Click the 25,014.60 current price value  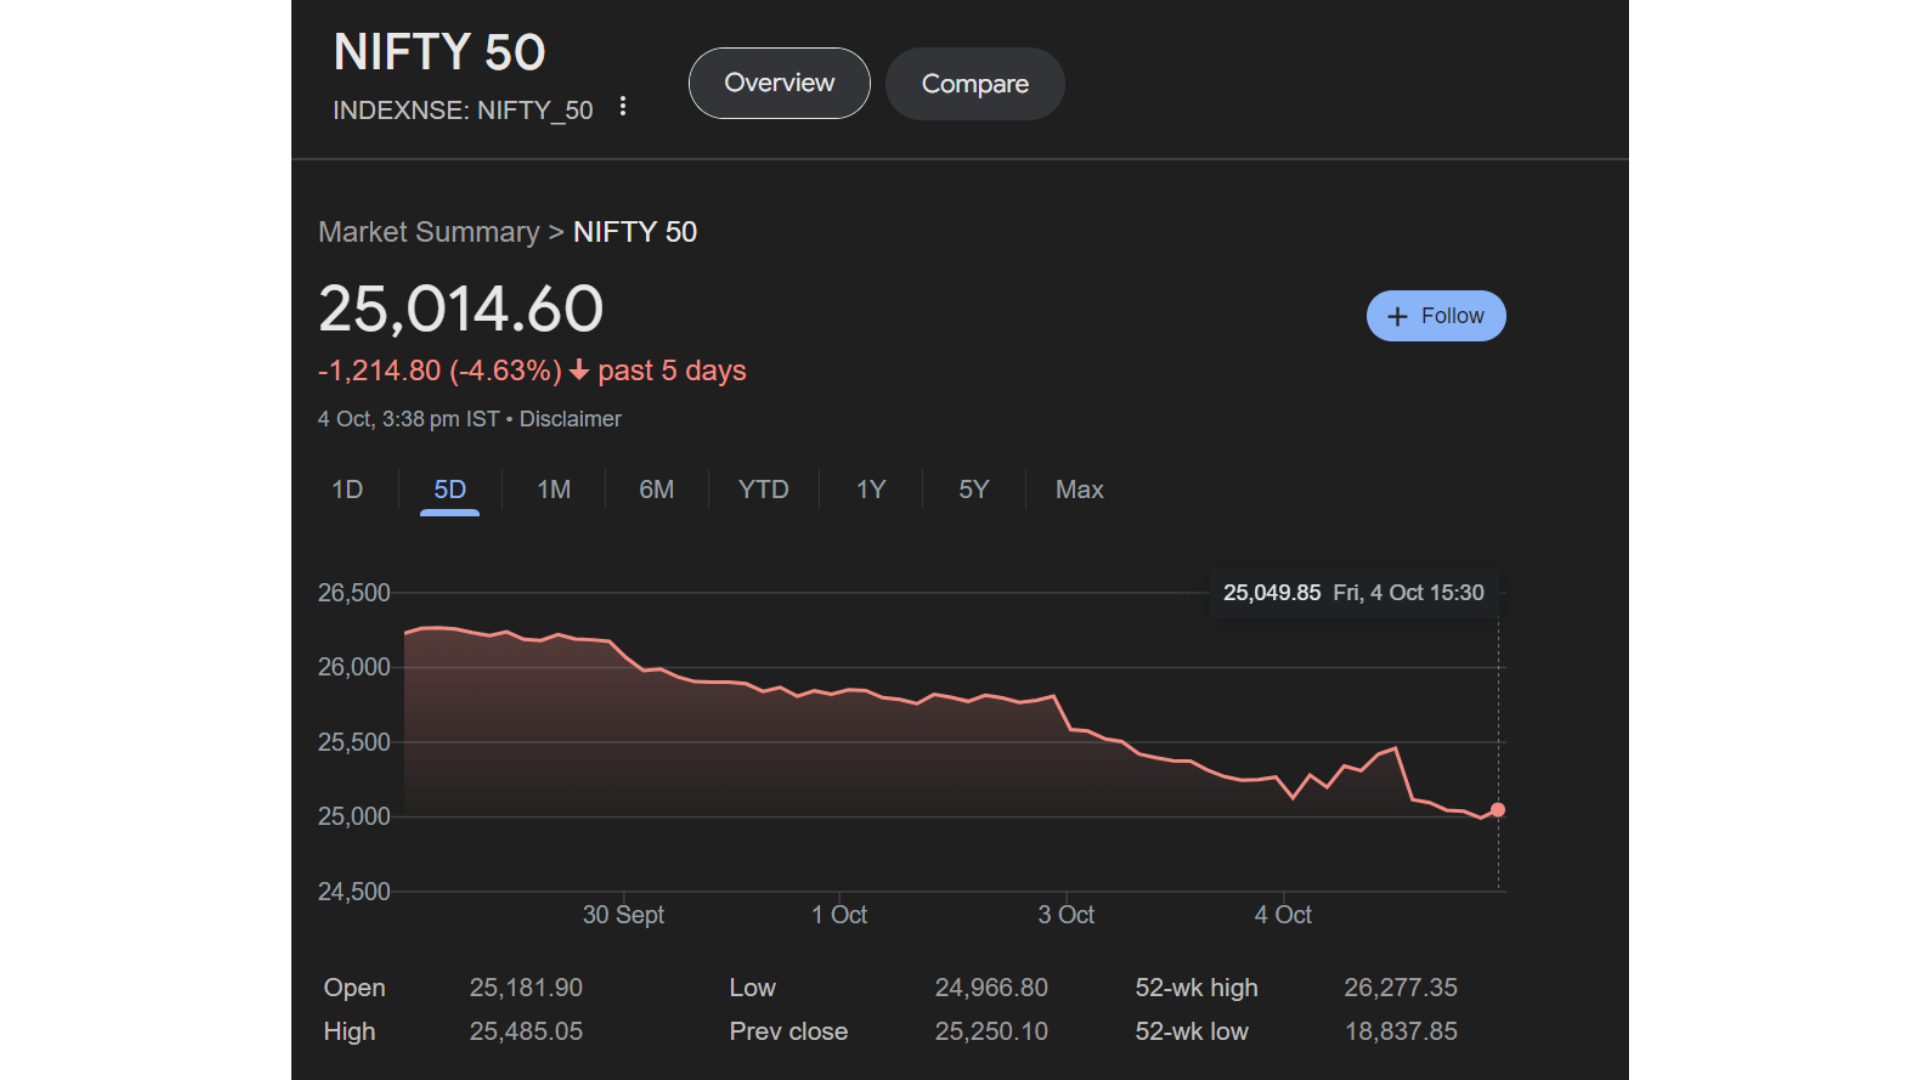(x=460, y=309)
